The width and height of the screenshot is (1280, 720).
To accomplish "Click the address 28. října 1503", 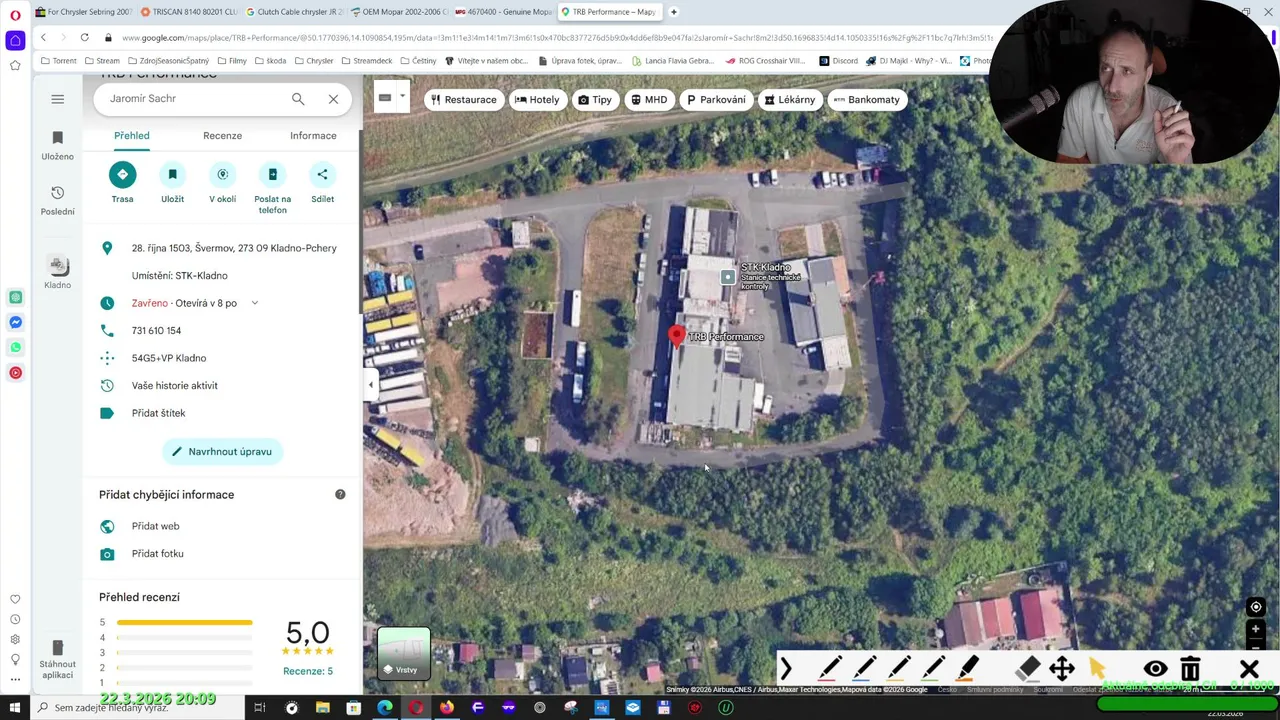I will click(234, 248).
